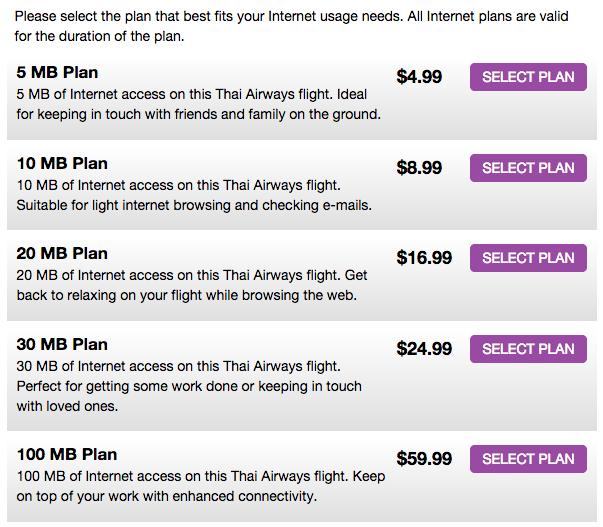Click the $16.99 price

[424, 258]
